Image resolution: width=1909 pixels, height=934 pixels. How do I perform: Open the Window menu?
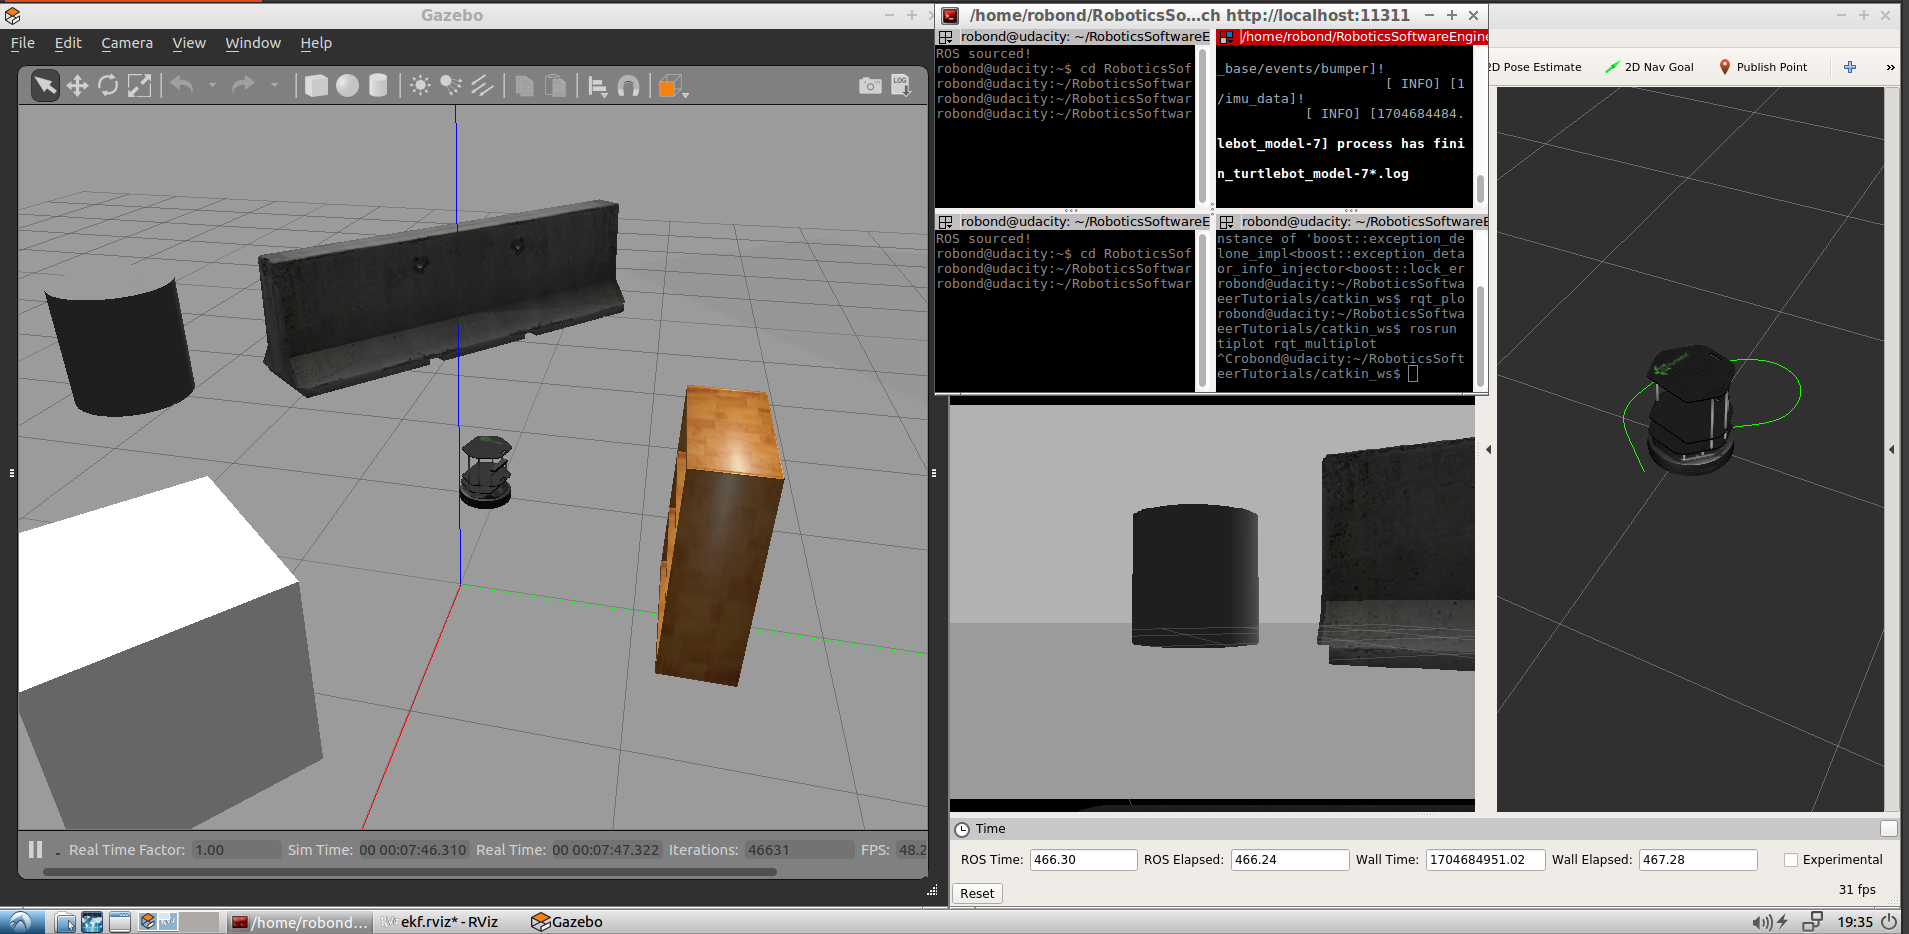coord(253,43)
